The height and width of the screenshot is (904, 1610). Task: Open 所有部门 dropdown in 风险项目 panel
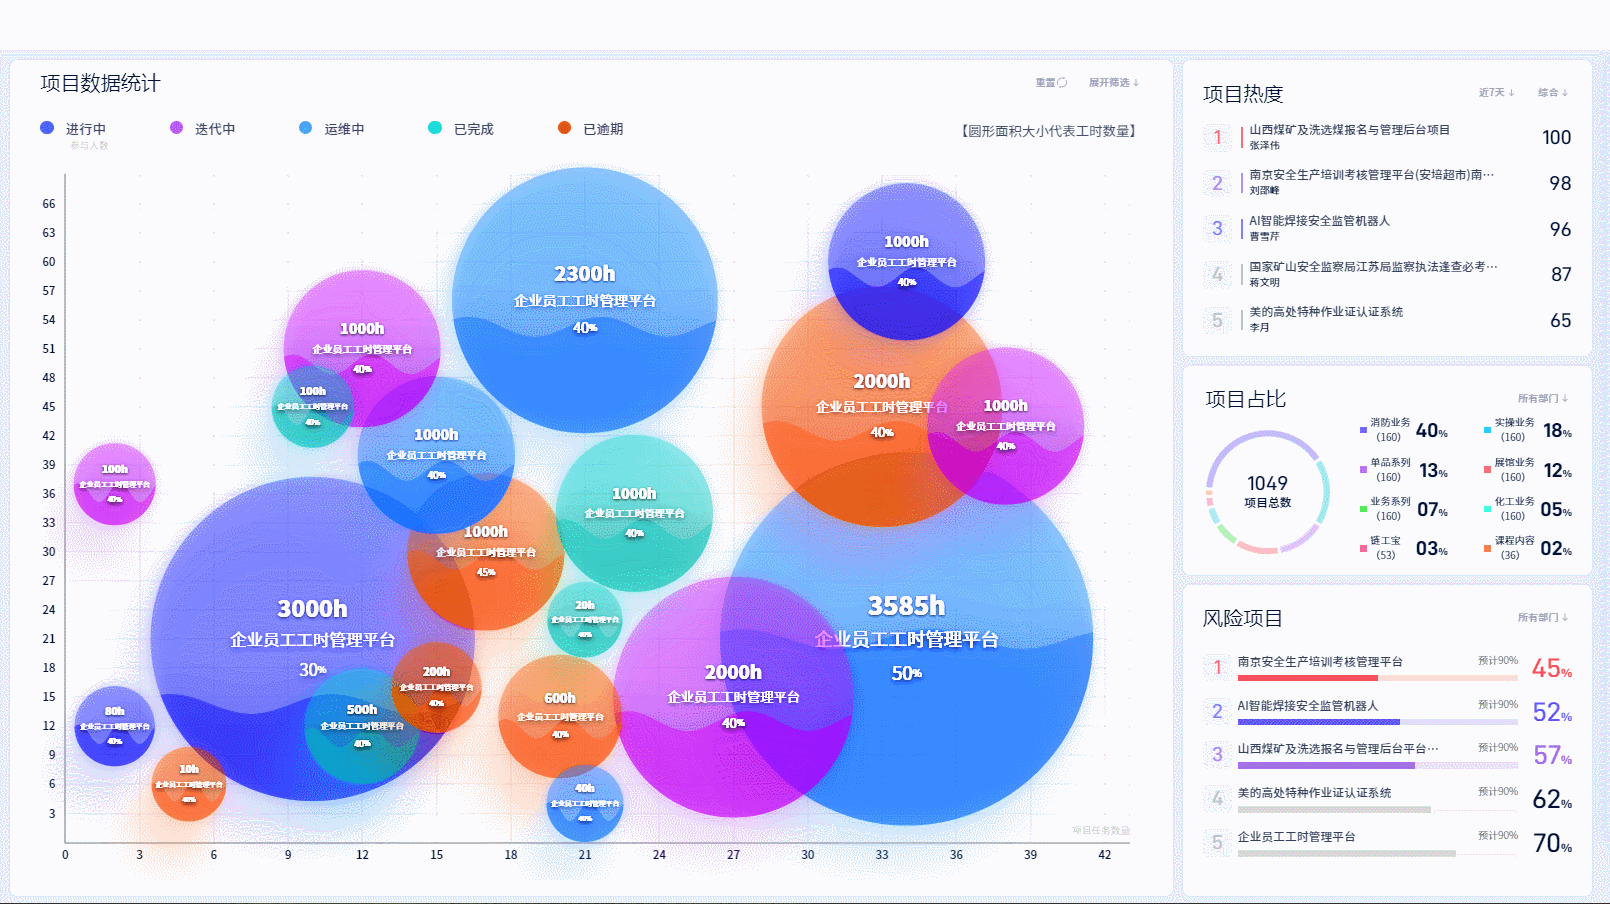(1543, 617)
